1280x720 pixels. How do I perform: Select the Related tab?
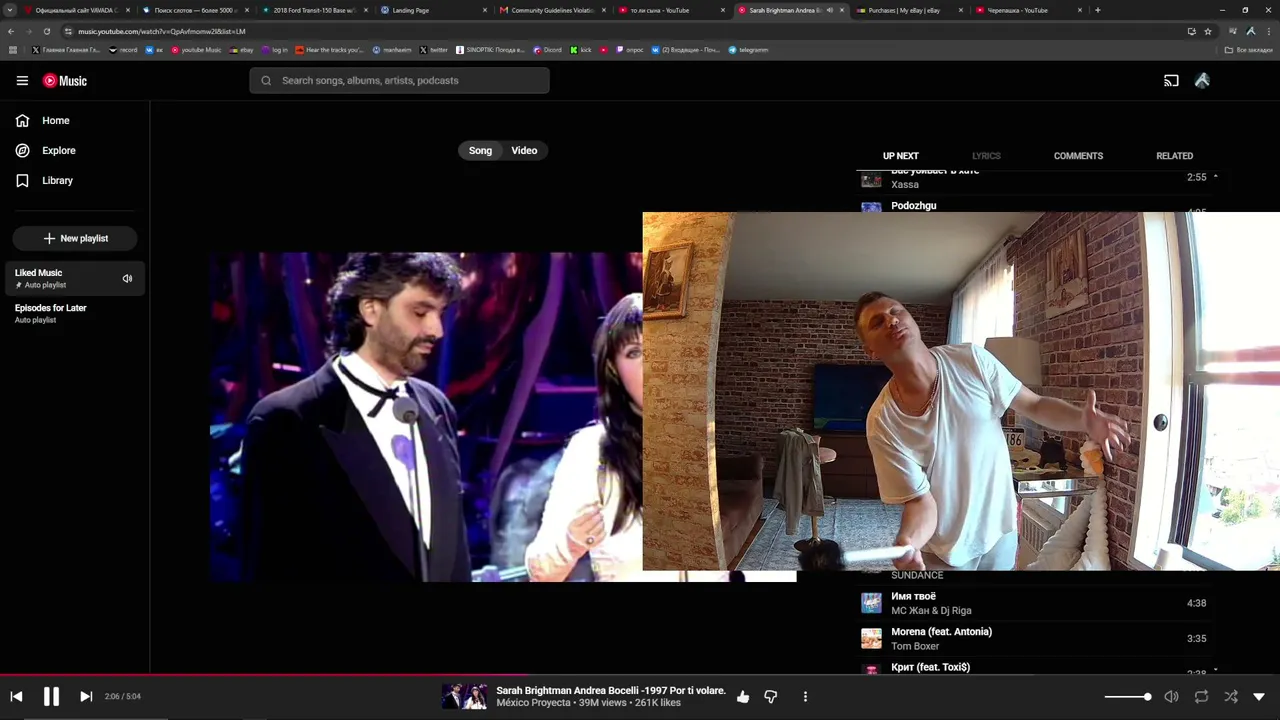pos(1174,156)
